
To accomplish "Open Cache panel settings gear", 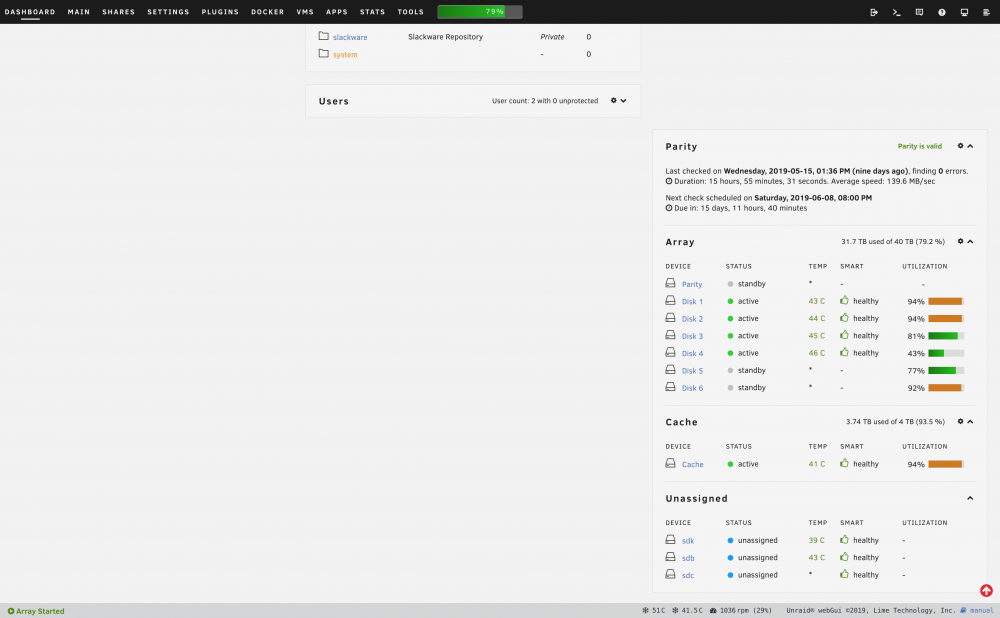I will (x=960, y=422).
